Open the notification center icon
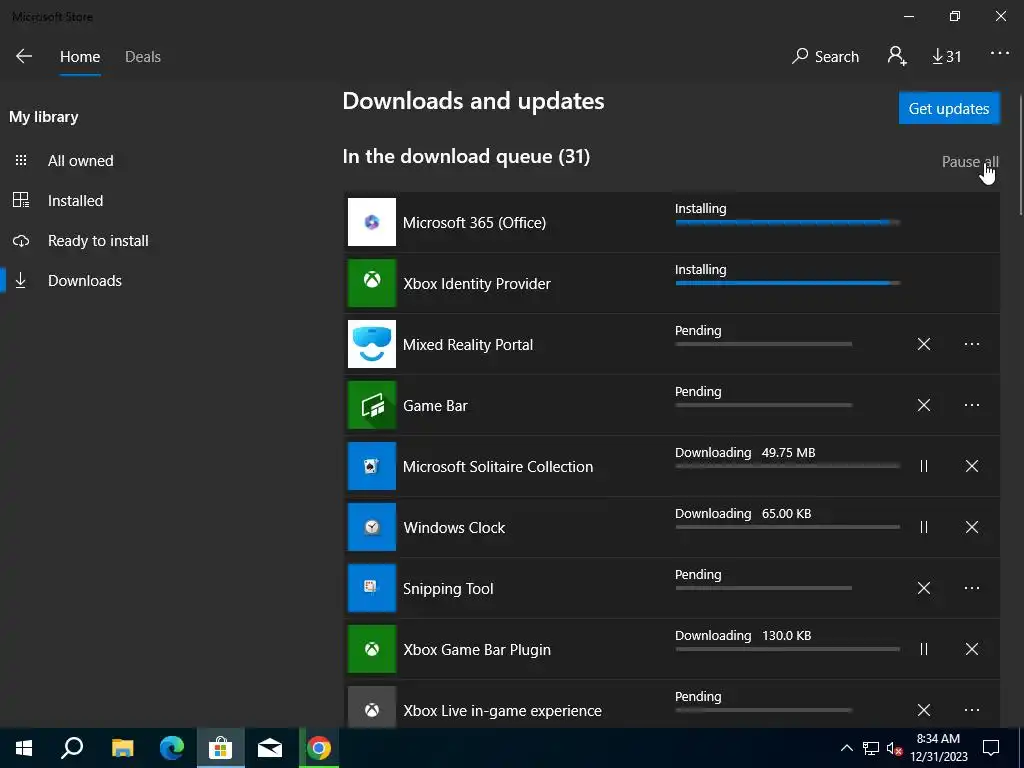Screen dimensions: 1024x768 pos(991,748)
